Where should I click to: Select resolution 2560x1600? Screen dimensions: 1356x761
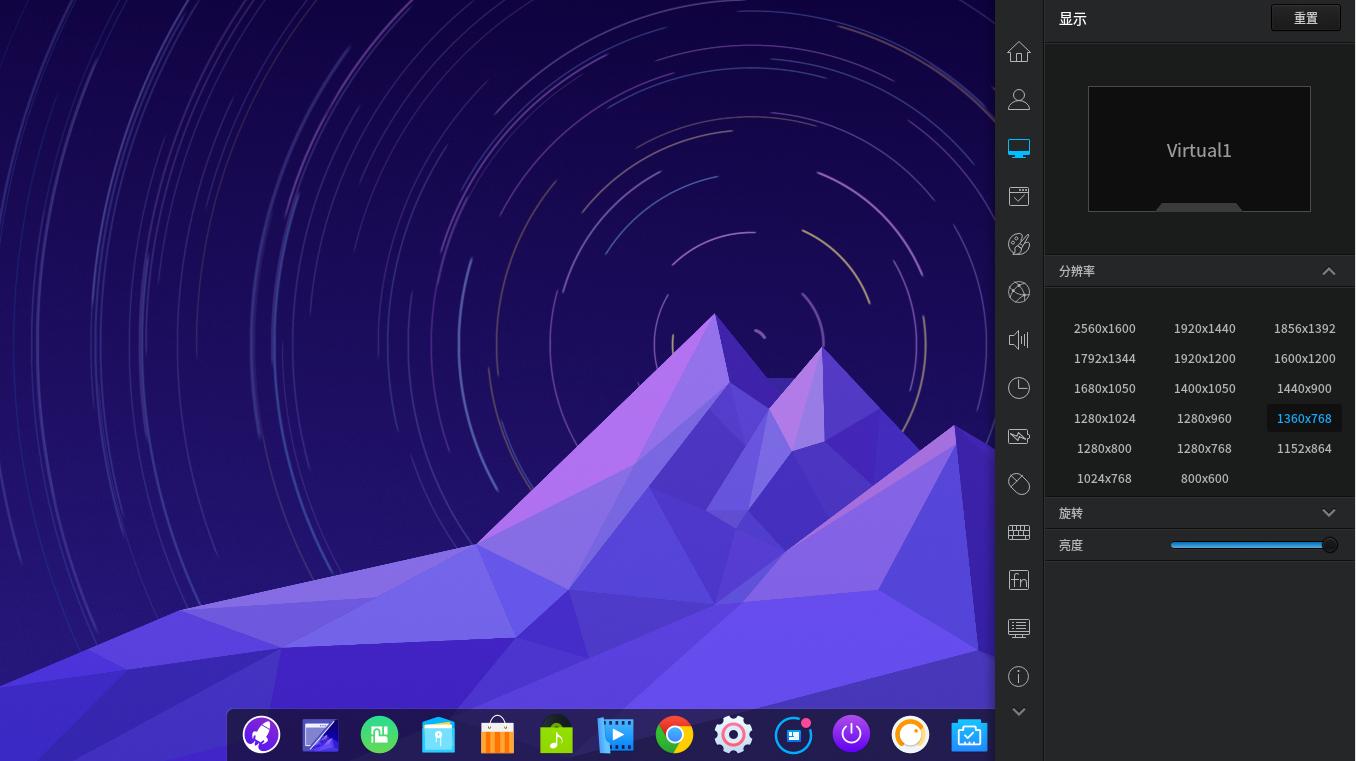1104,328
